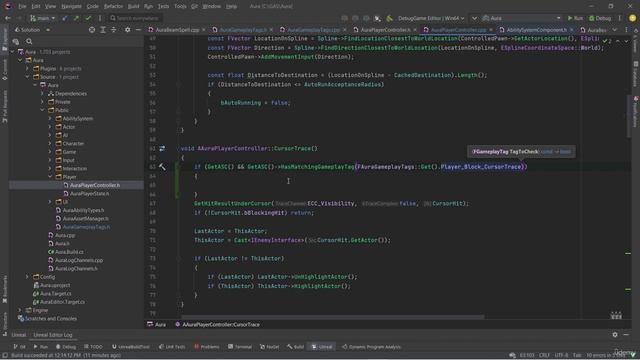Click the search magnifier in Solution panel
640x360 pixels.
(x=29, y=42)
